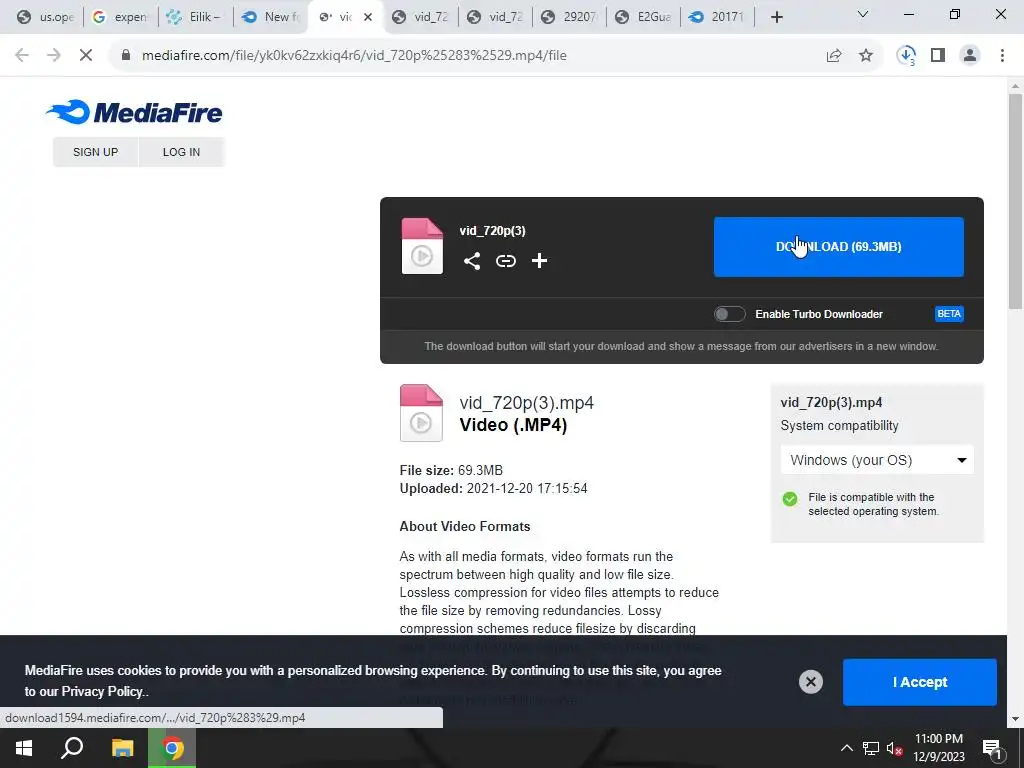Image resolution: width=1024 pixels, height=768 pixels.
Task: Click the copy link icon in file panel
Action: (505, 261)
